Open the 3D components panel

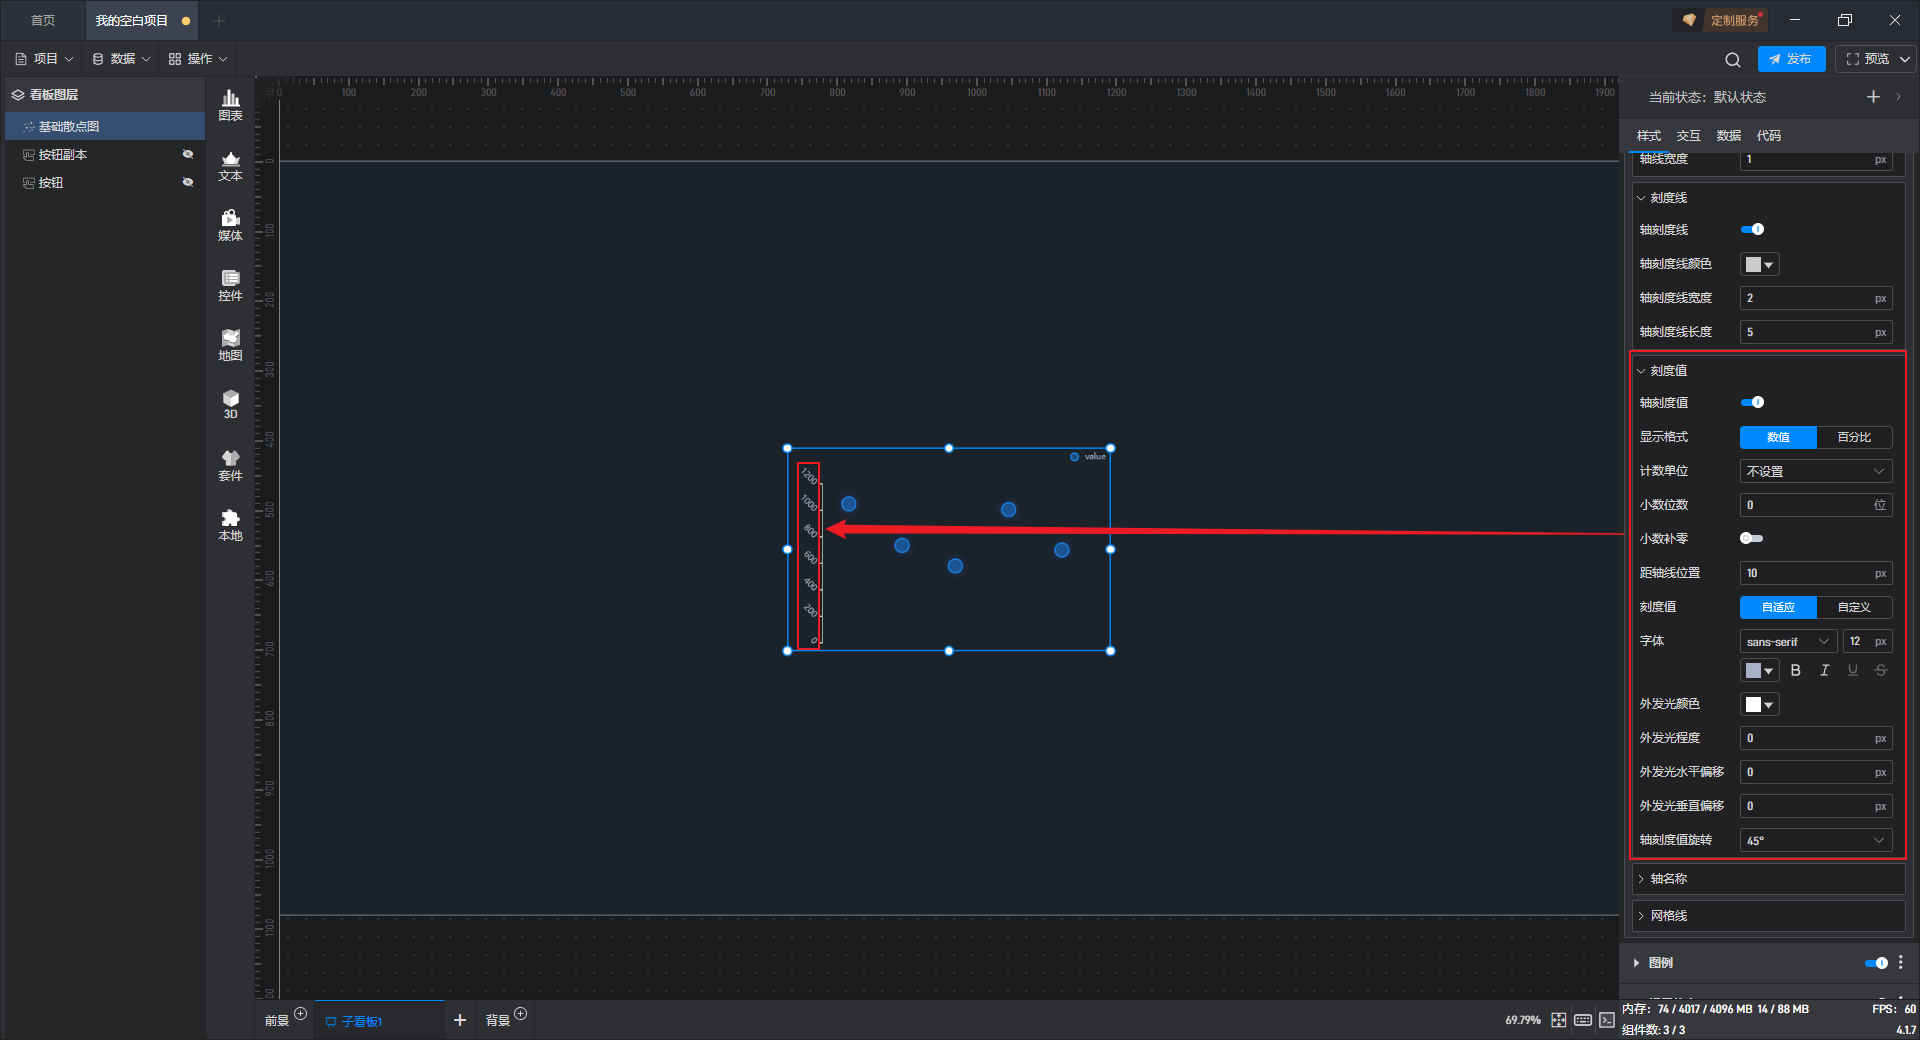click(230, 404)
